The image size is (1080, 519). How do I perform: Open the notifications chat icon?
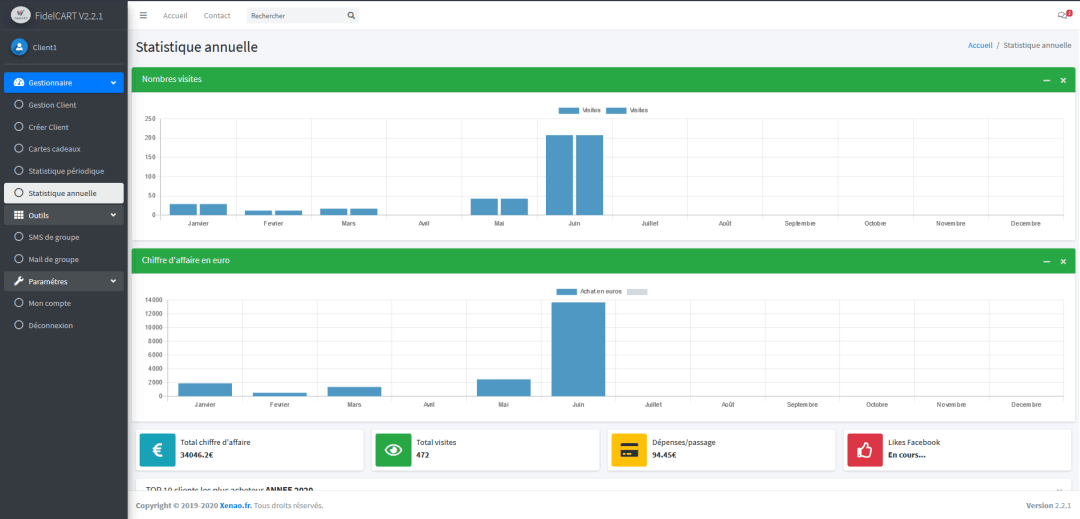(1062, 15)
